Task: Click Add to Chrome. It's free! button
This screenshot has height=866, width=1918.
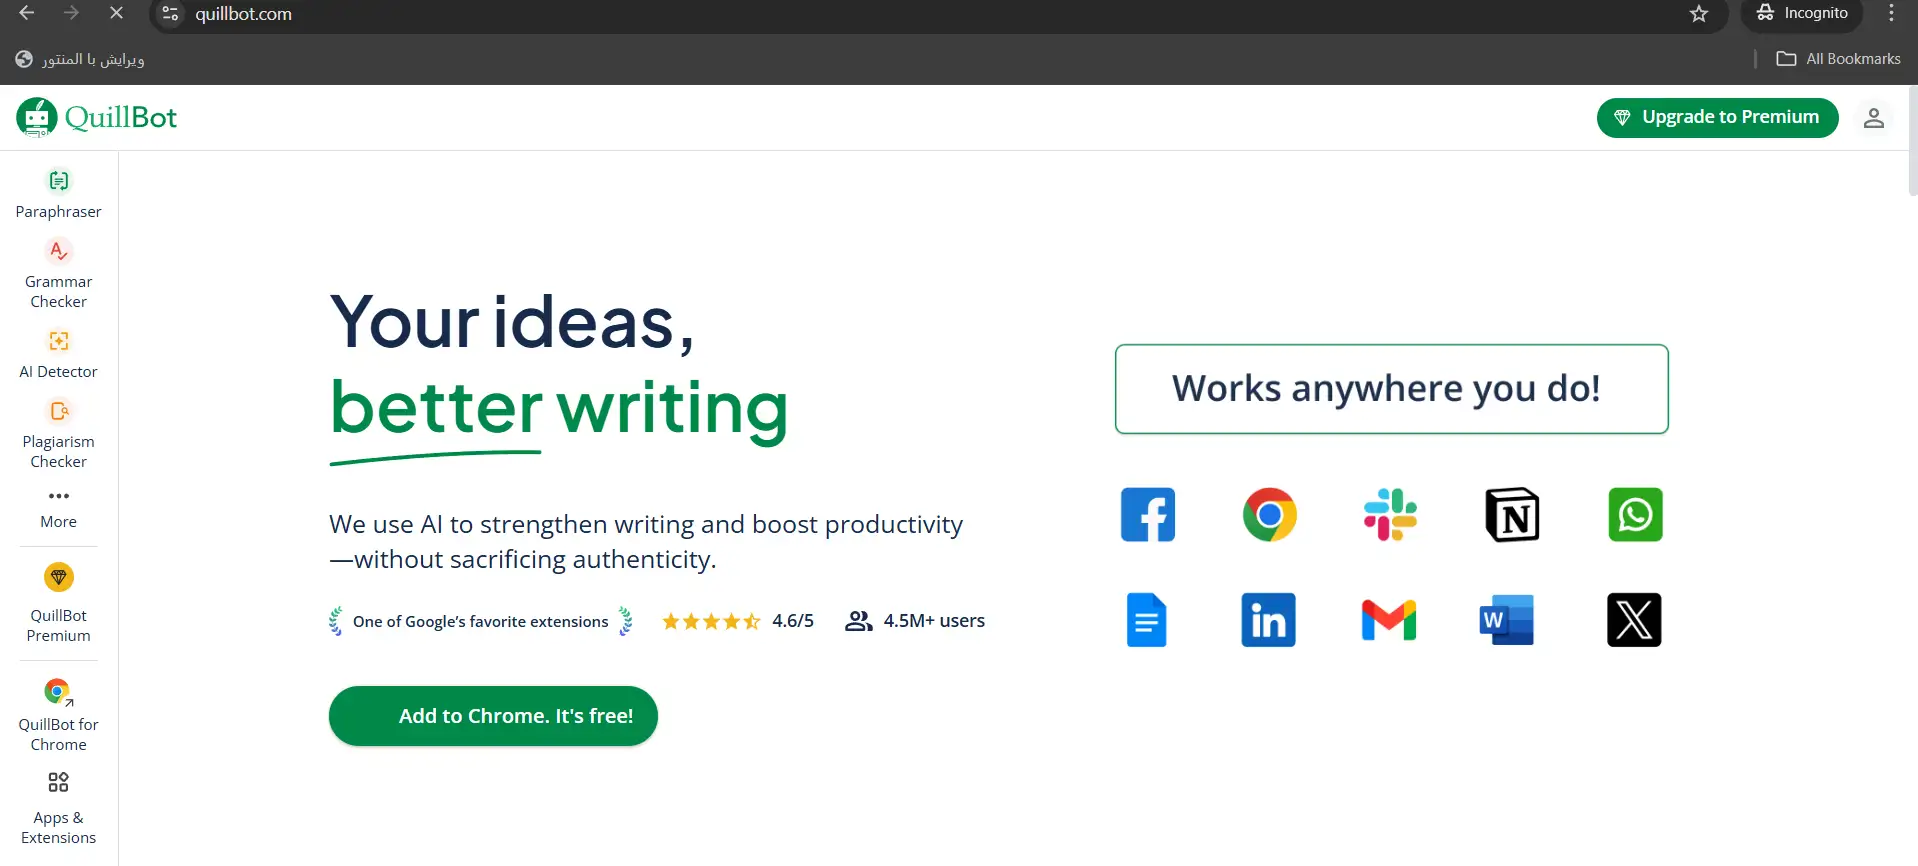Action: (x=493, y=716)
